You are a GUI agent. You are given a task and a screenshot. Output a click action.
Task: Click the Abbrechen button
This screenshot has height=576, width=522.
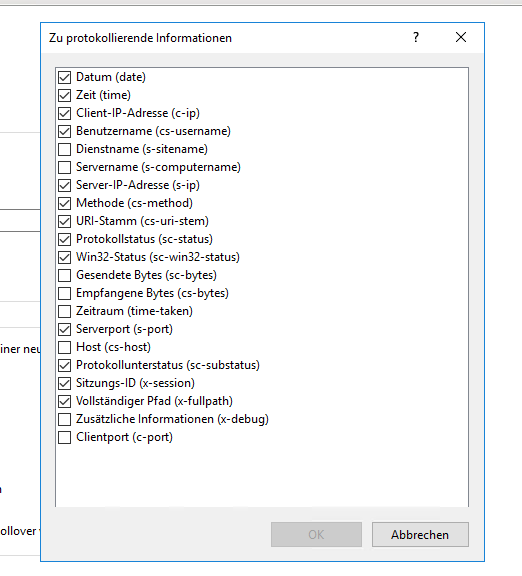tap(420, 534)
